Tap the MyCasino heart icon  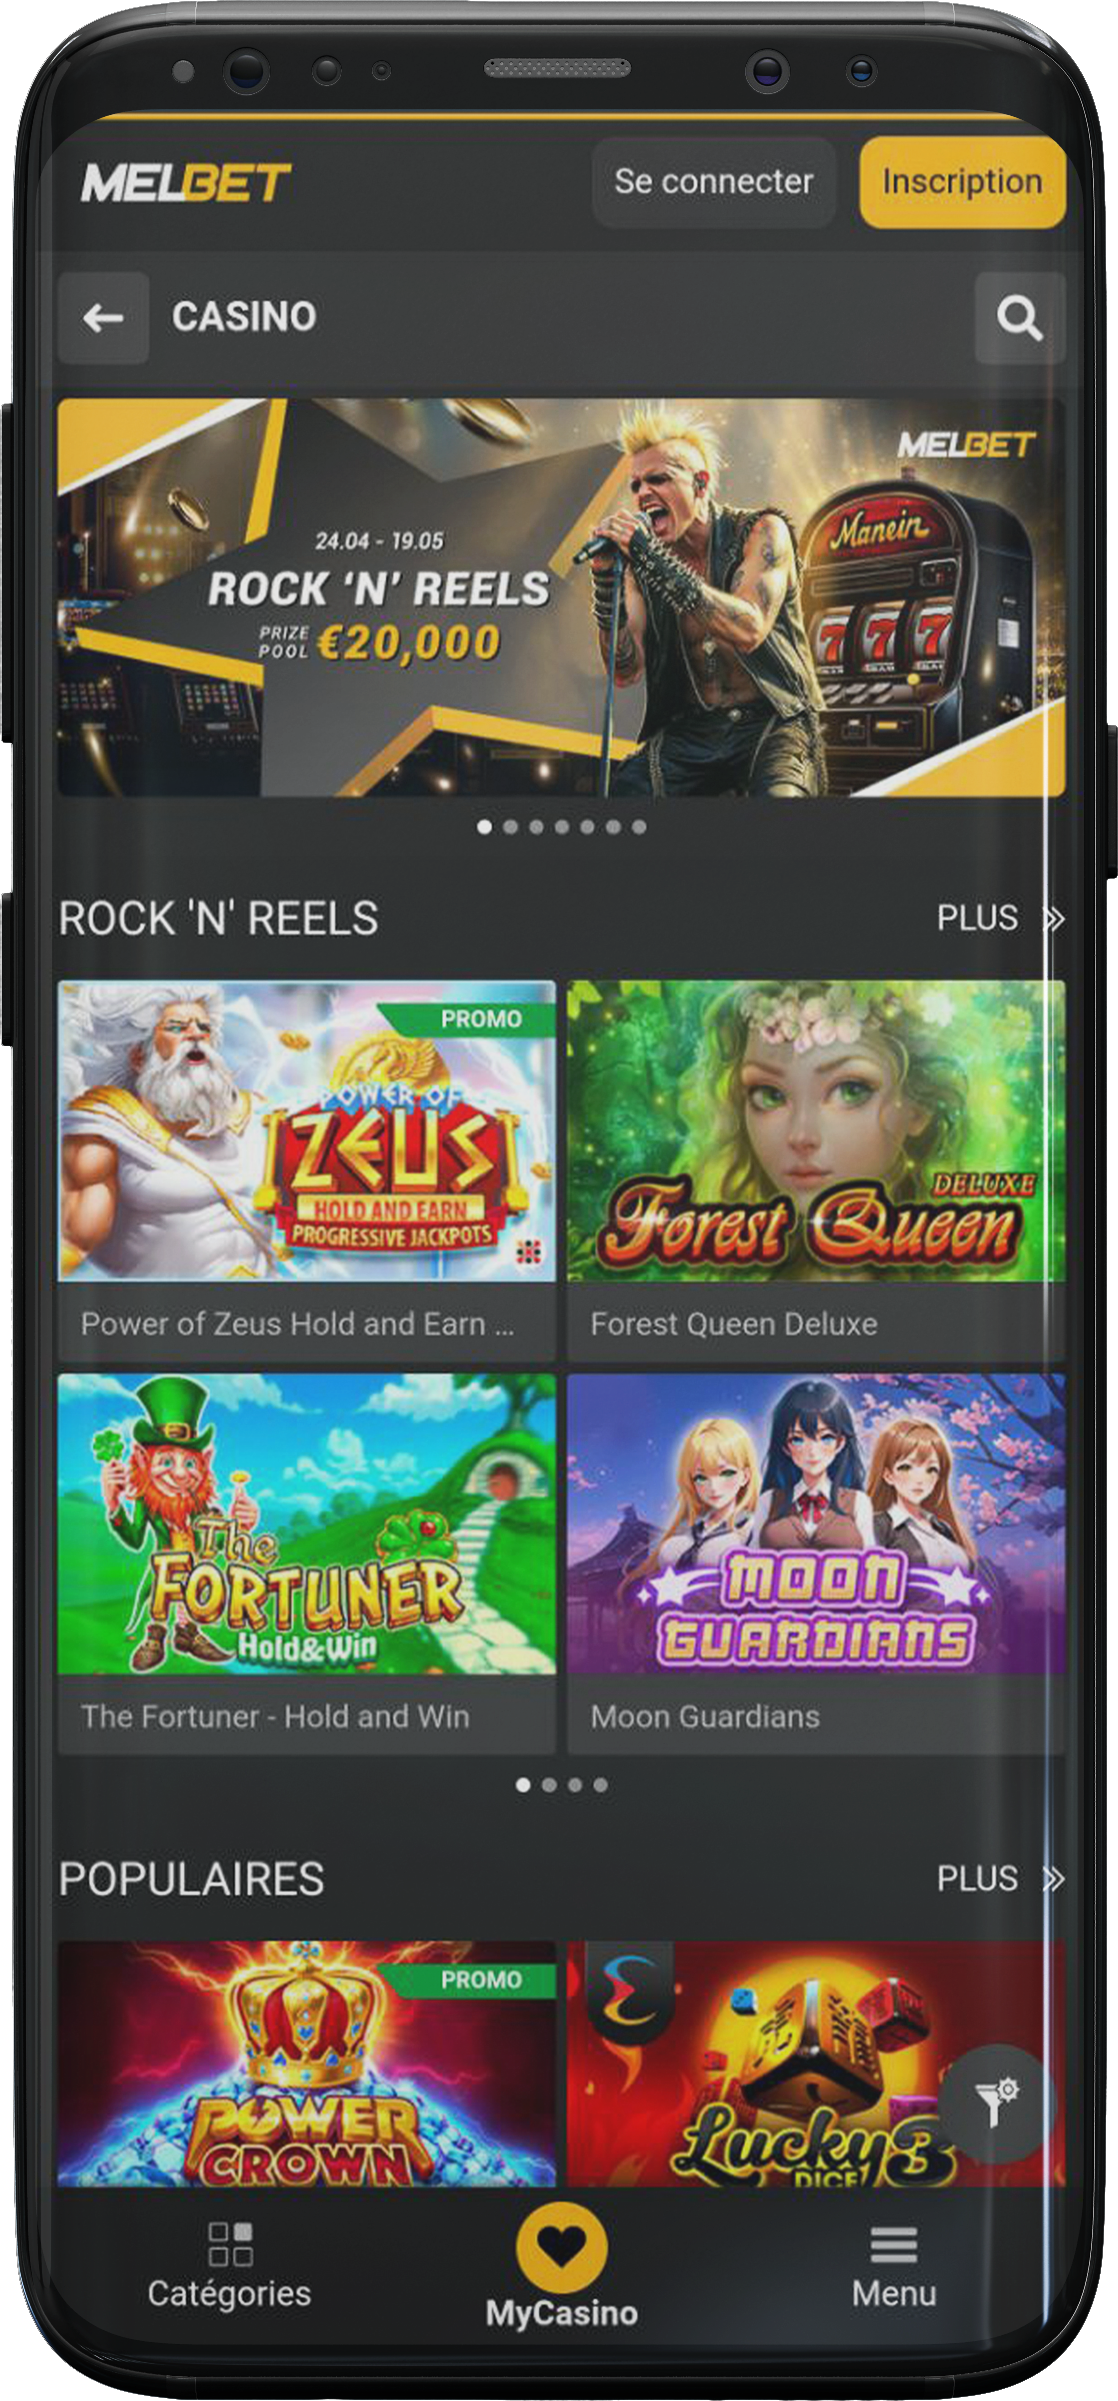point(561,2248)
